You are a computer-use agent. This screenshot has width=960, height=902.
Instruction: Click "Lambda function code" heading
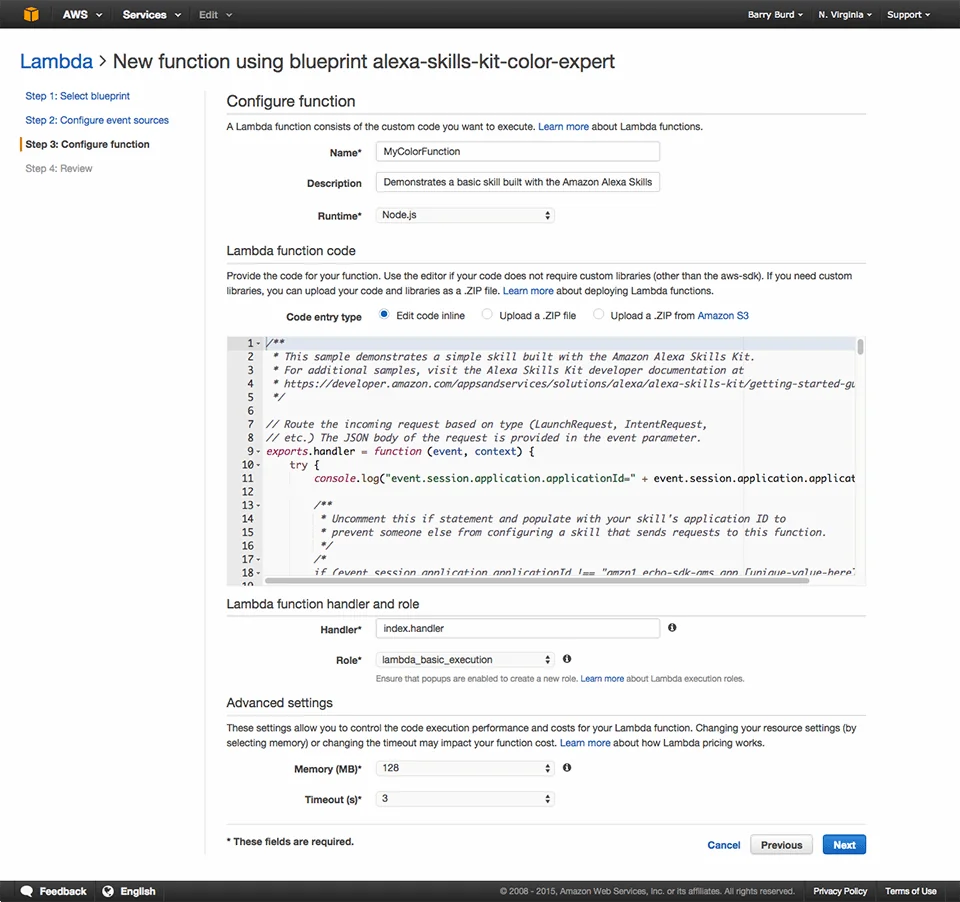[291, 250]
